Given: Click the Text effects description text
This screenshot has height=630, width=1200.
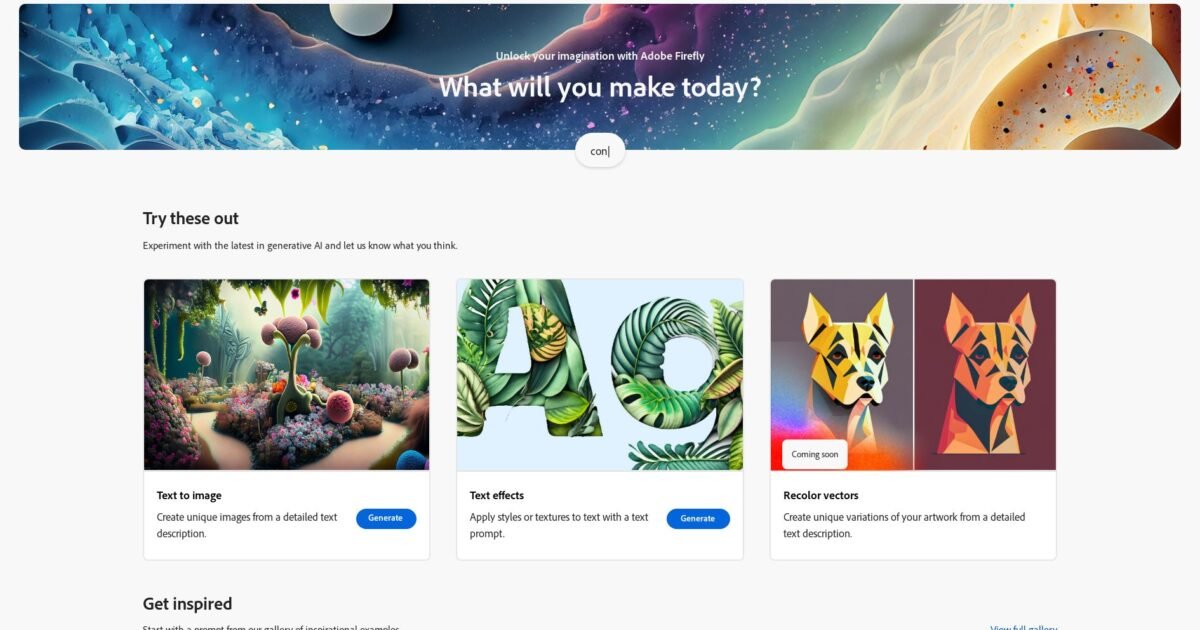Looking at the screenshot, I should pos(559,525).
